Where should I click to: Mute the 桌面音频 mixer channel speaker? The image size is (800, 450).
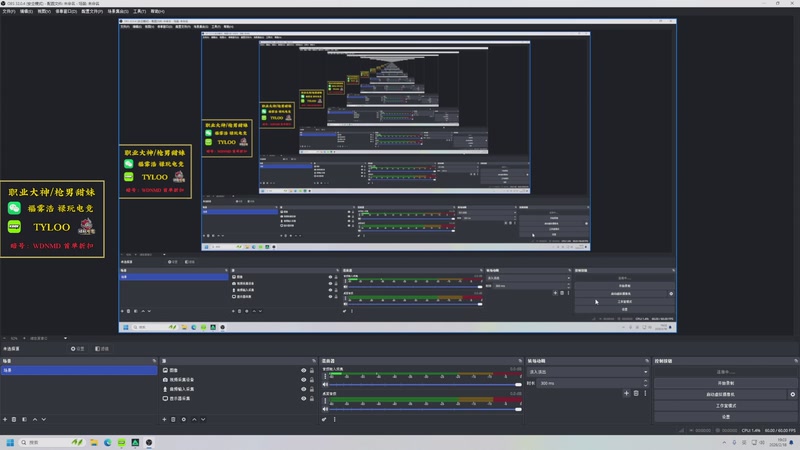(x=325, y=409)
